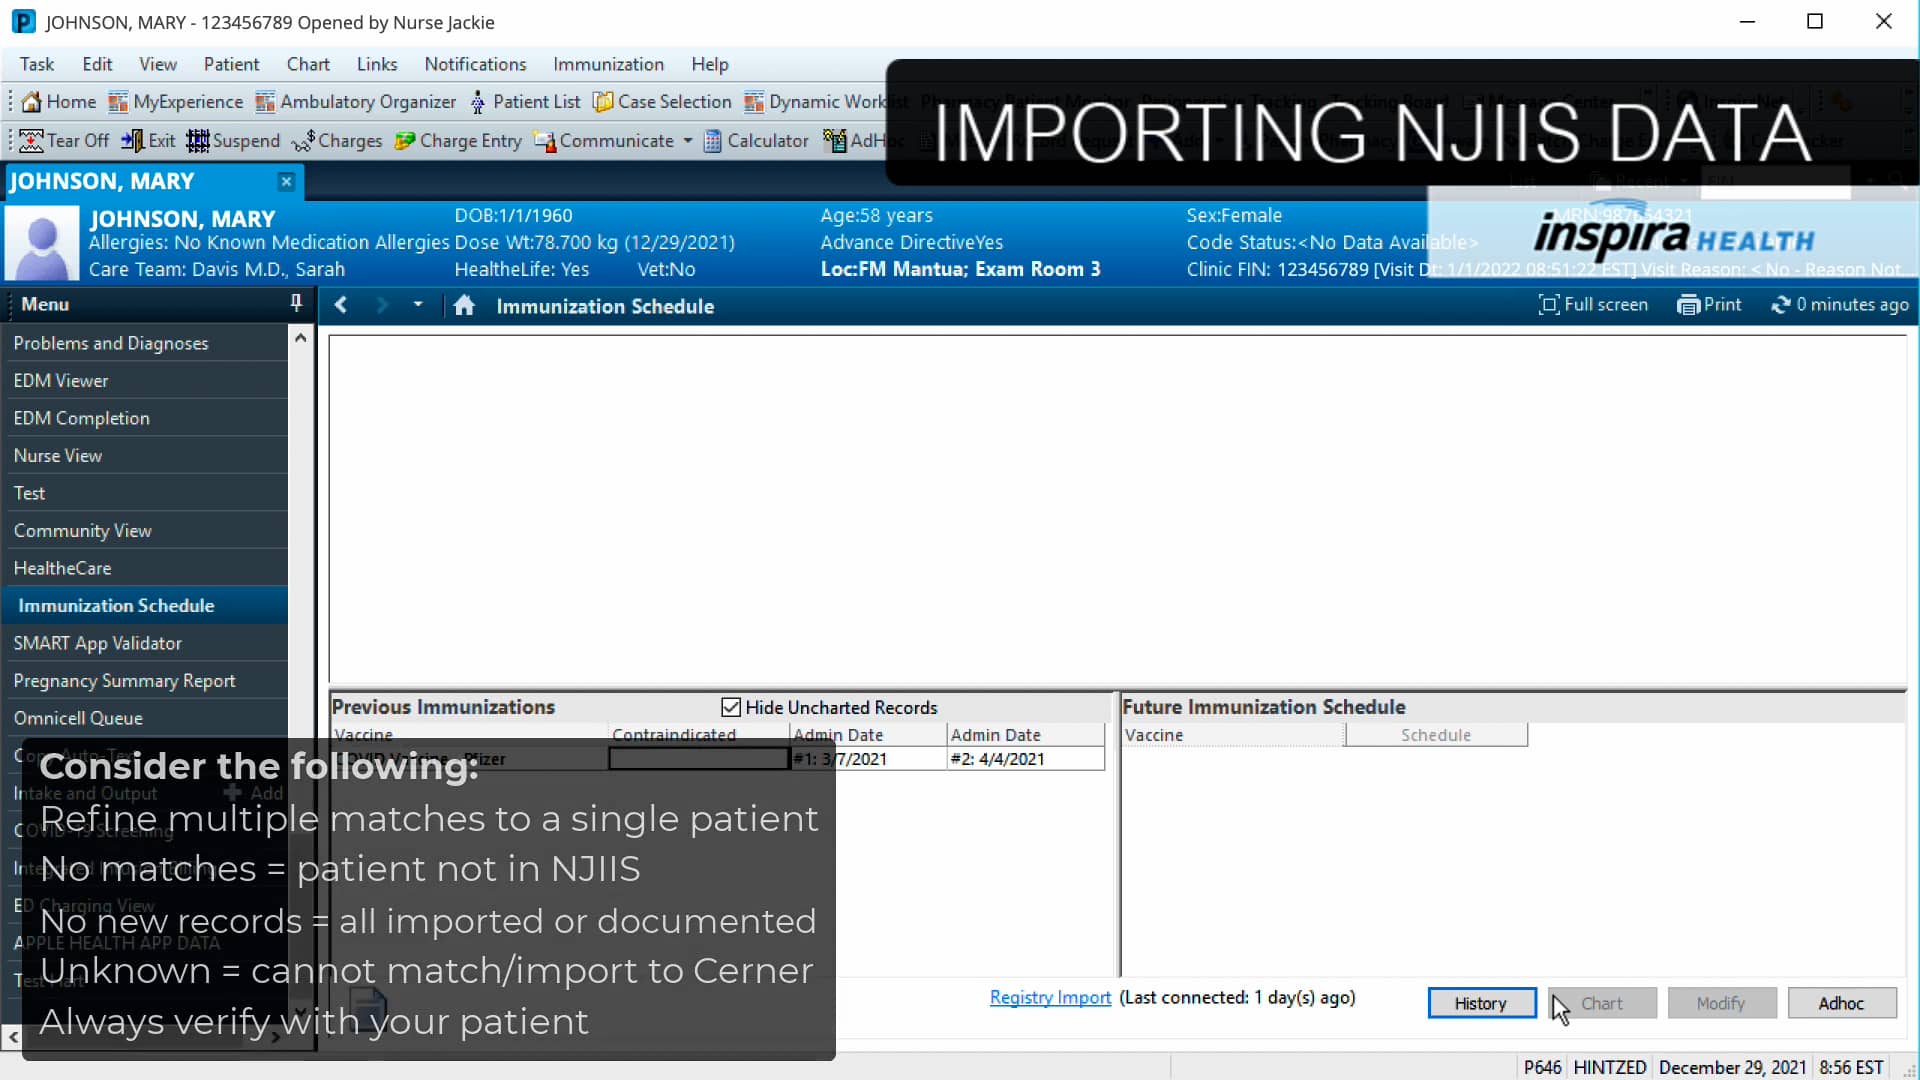Open the Notifications menu

[x=475, y=63]
